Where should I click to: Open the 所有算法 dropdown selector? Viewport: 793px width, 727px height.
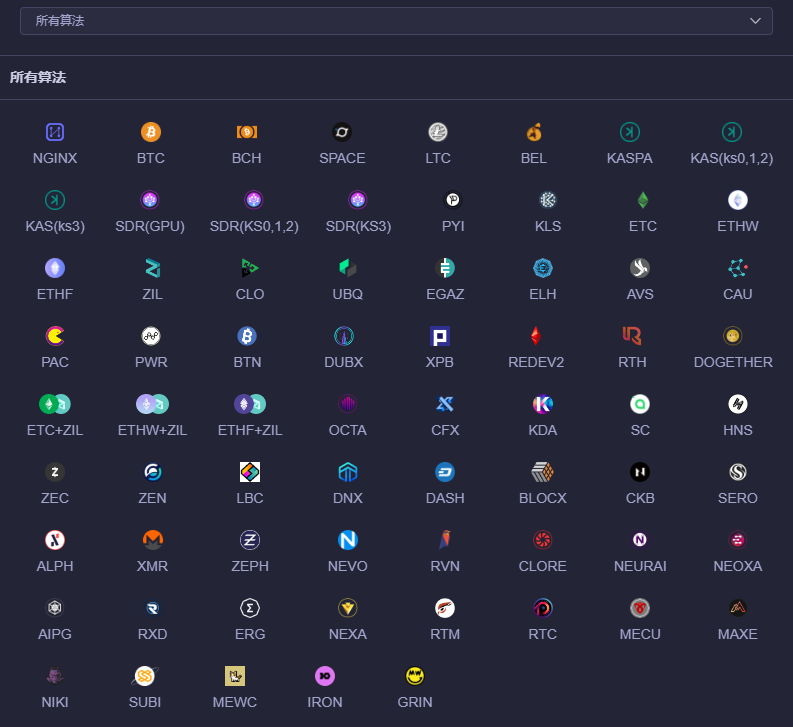396,21
